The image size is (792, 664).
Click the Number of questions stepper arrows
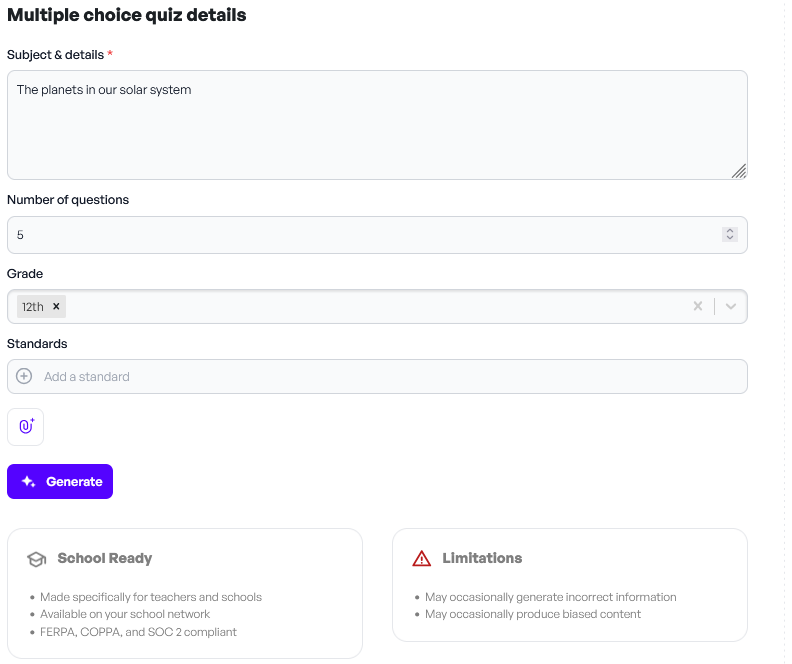[730, 235]
